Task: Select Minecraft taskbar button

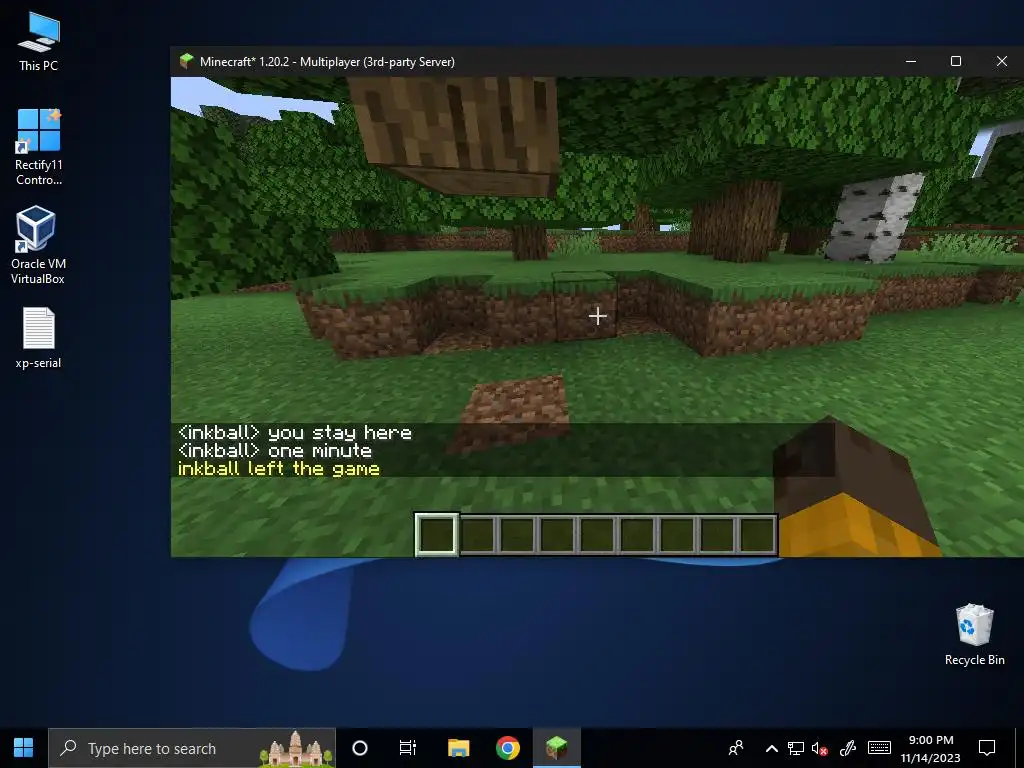Action: click(556, 748)
